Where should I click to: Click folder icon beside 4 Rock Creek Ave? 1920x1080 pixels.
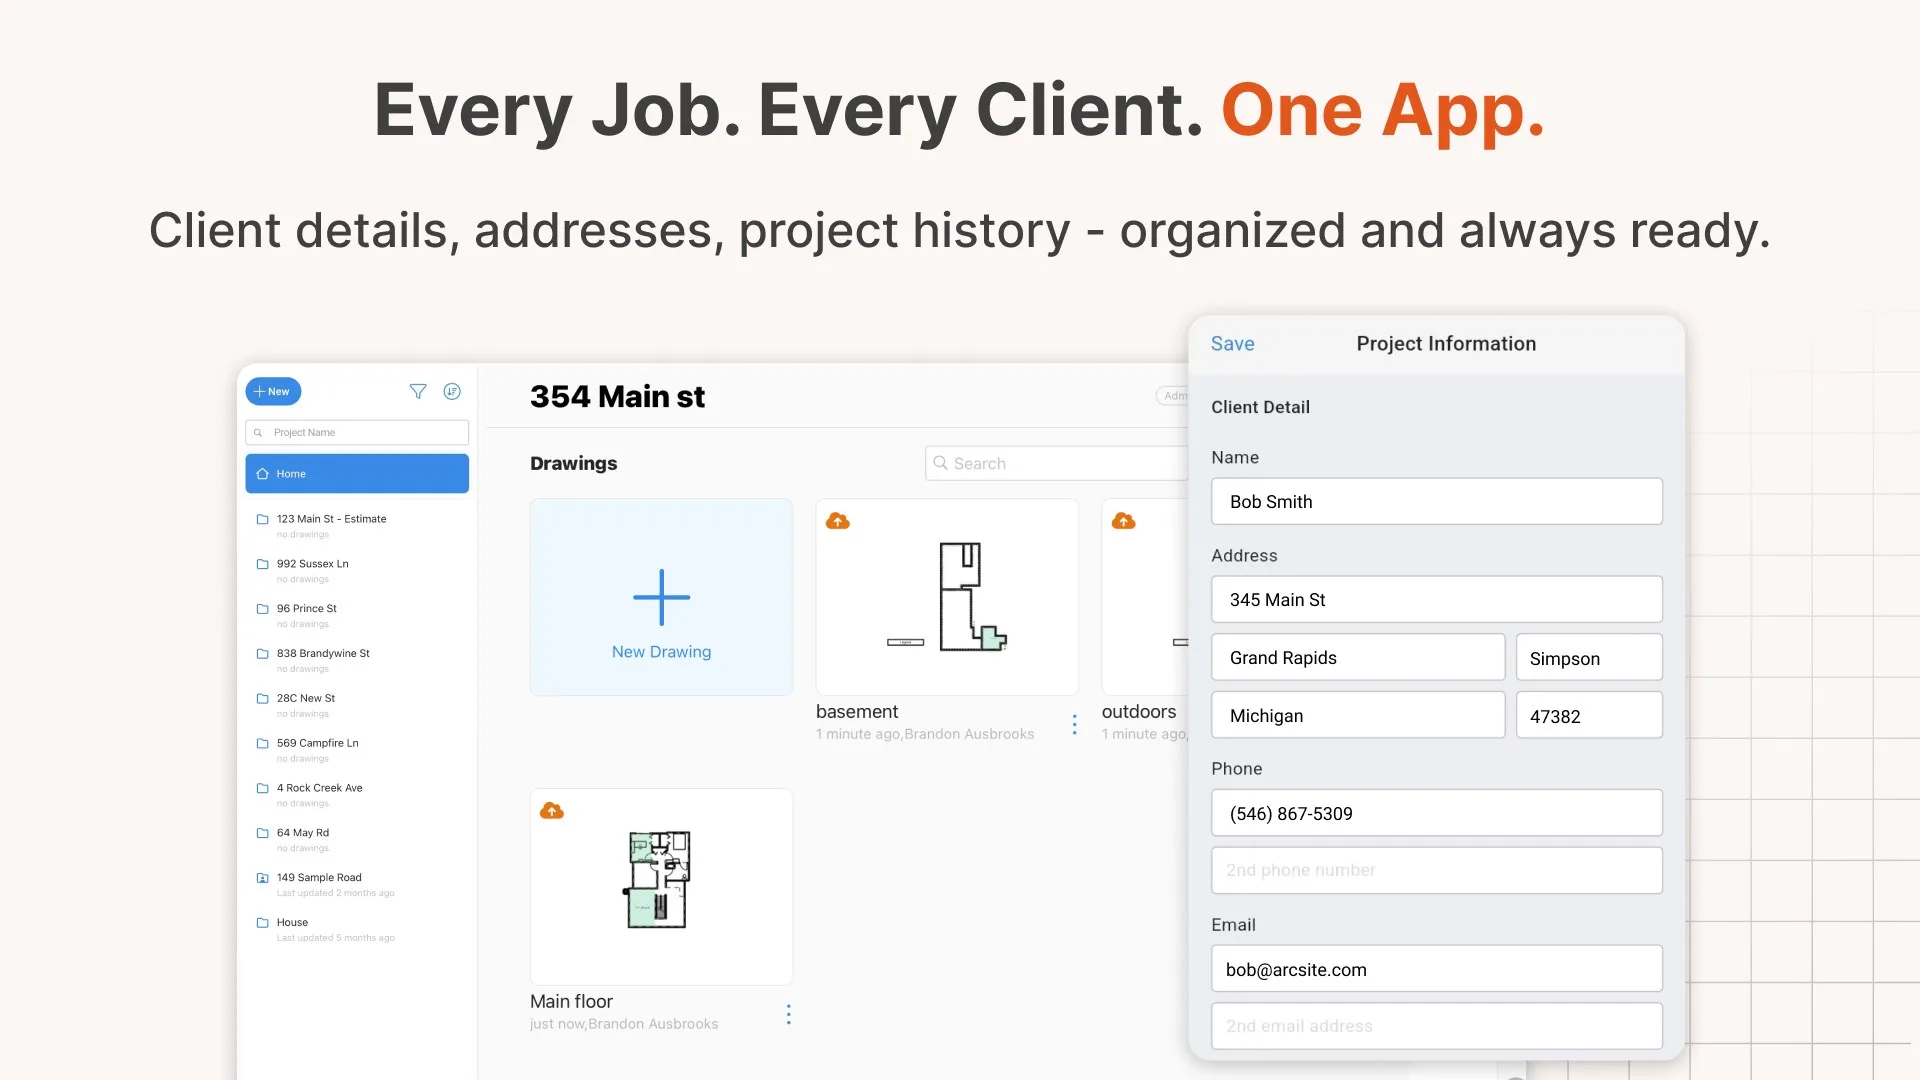point(263,788)
